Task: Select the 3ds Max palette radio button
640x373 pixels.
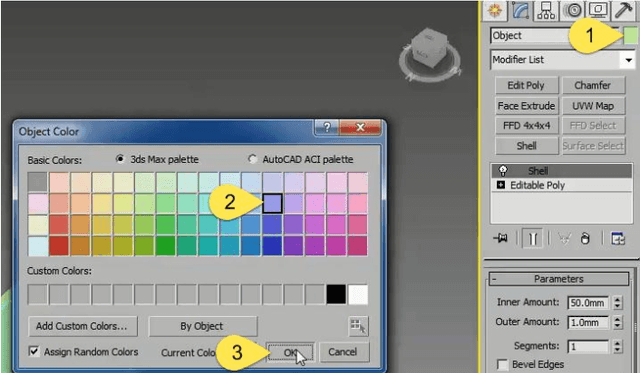Action: click(120, 159)
